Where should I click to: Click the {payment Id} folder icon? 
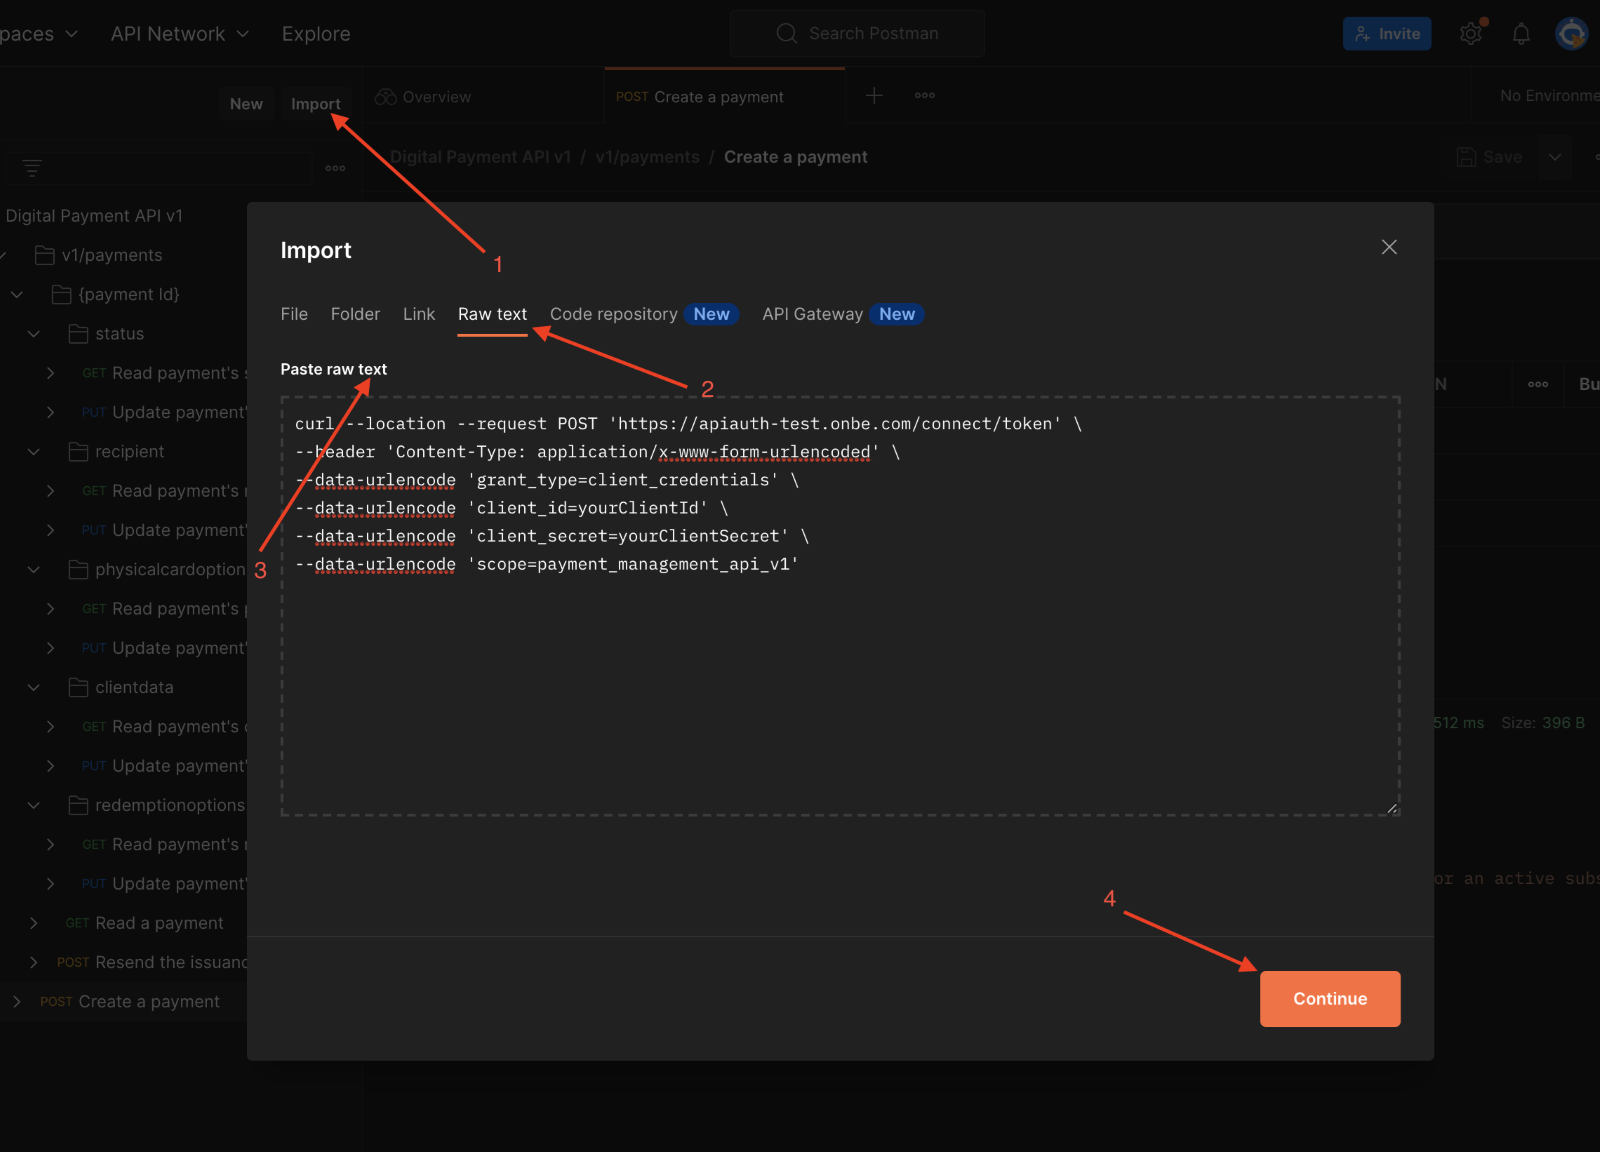click(x=61, y=294)
